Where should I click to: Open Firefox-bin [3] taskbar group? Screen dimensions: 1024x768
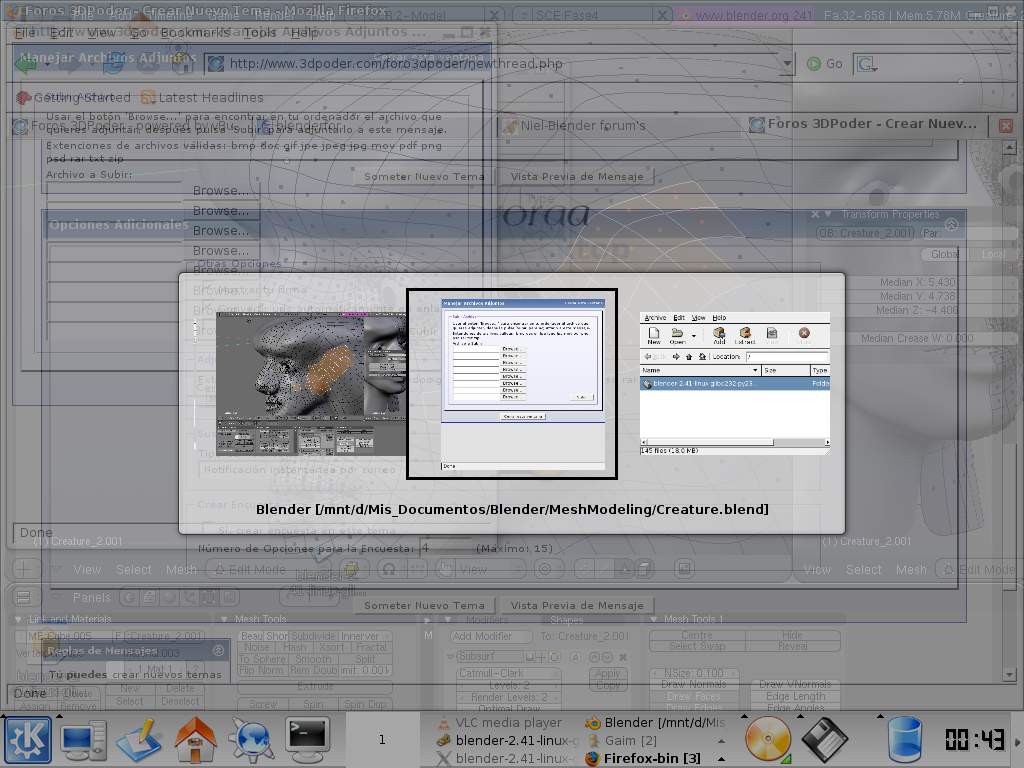pyautogui.click(x=656, y=758)
